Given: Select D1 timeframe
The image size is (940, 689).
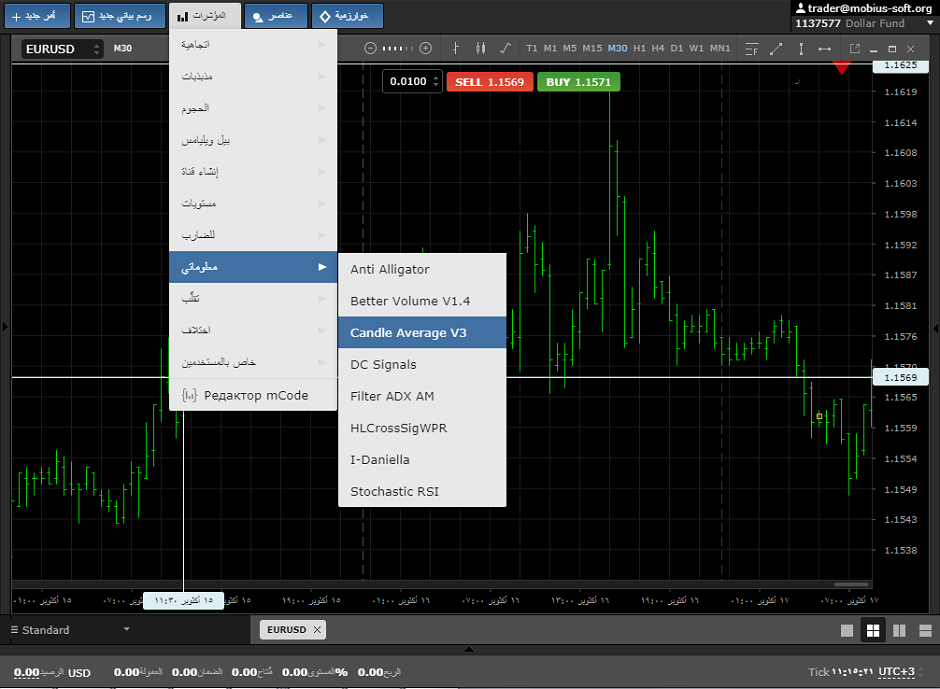Looking at the screenshot, I should [x=677, y=49].
